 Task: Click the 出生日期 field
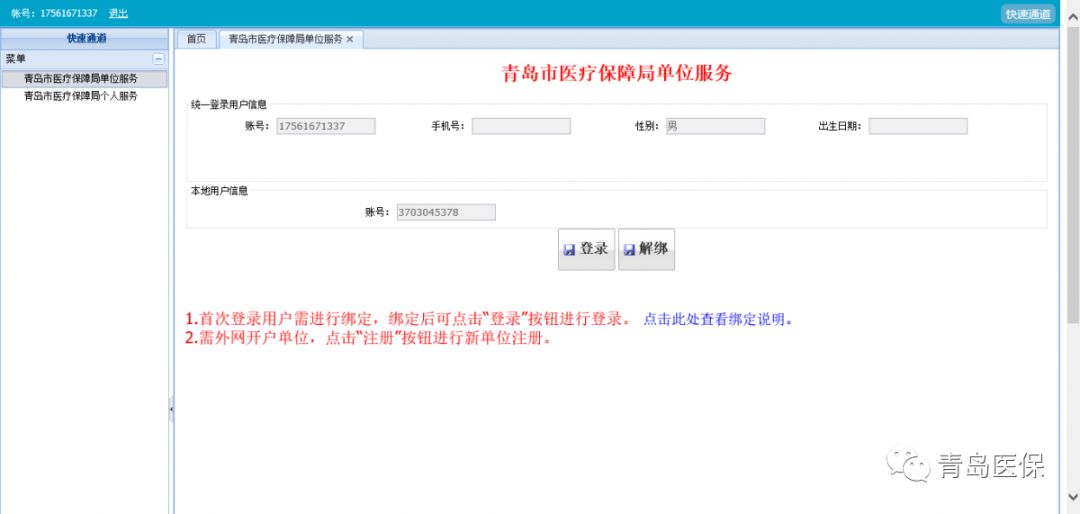tap(917, 126)
